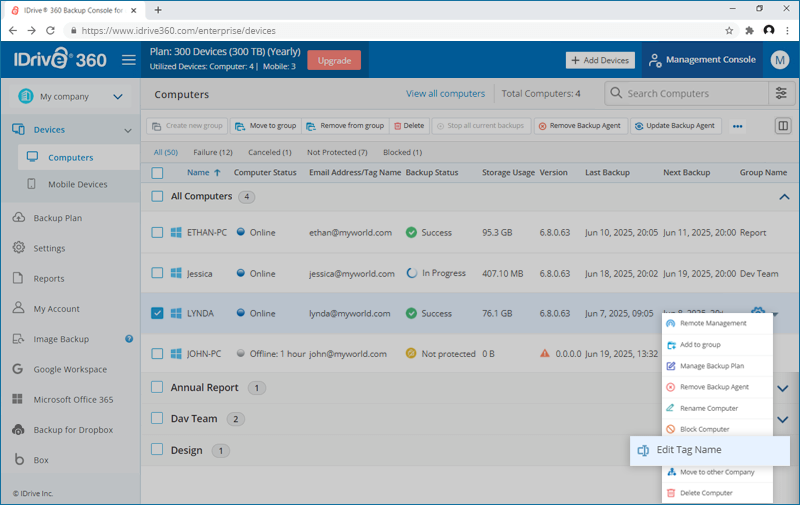
Task: Open browser extensions puzzle icon
Action: tap(749, 31)
